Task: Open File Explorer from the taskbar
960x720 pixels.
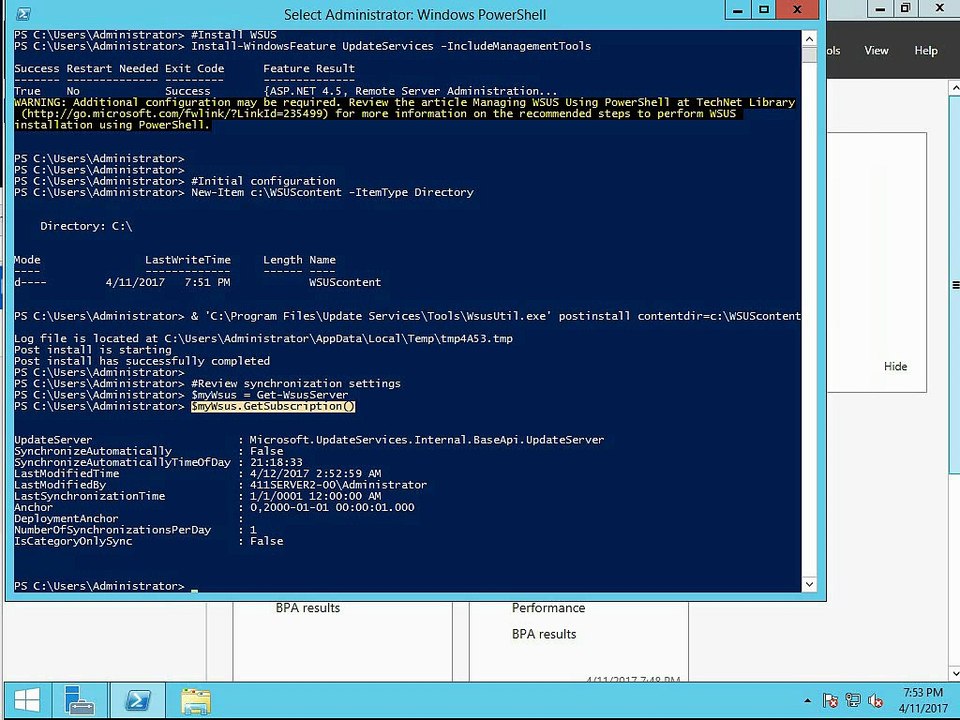Action: pyautogui.click(x=195, y=700)
